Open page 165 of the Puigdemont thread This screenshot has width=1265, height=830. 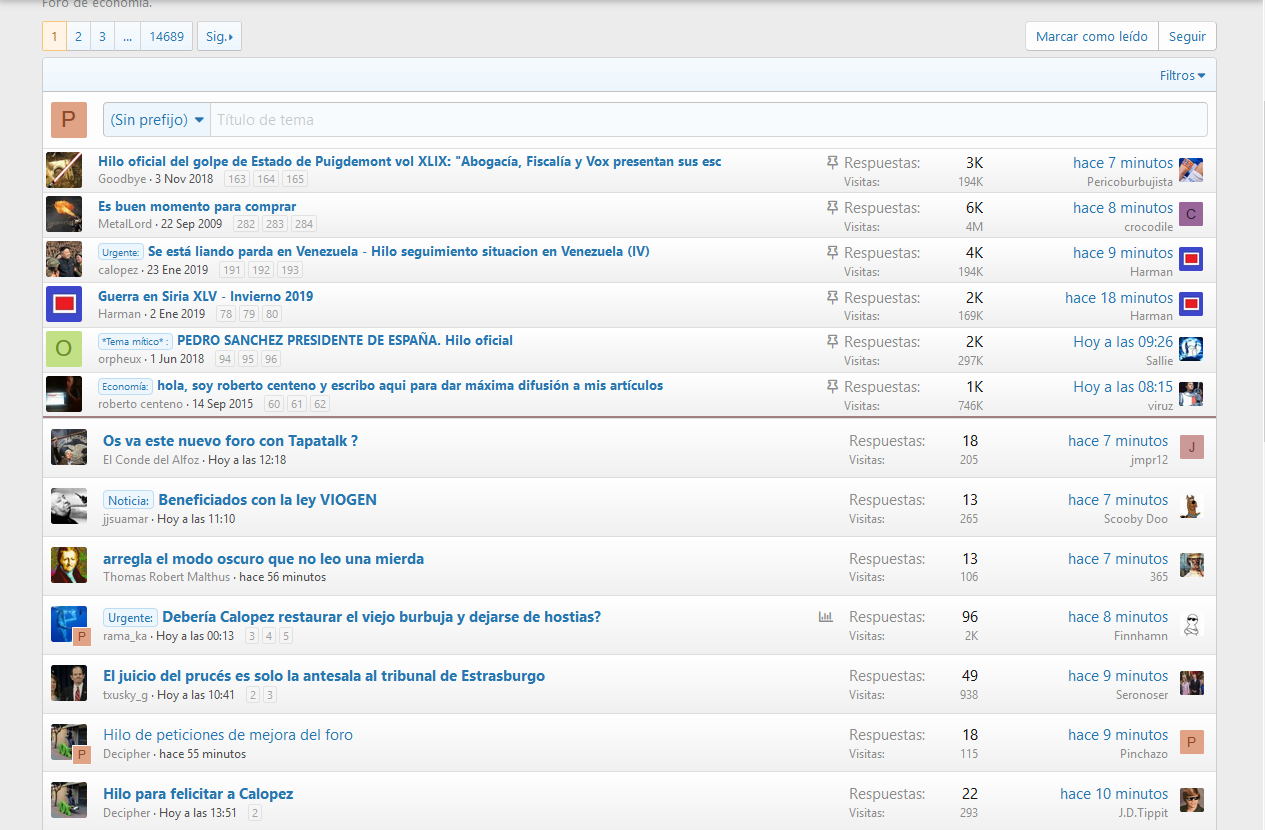[x=295, y=180]
